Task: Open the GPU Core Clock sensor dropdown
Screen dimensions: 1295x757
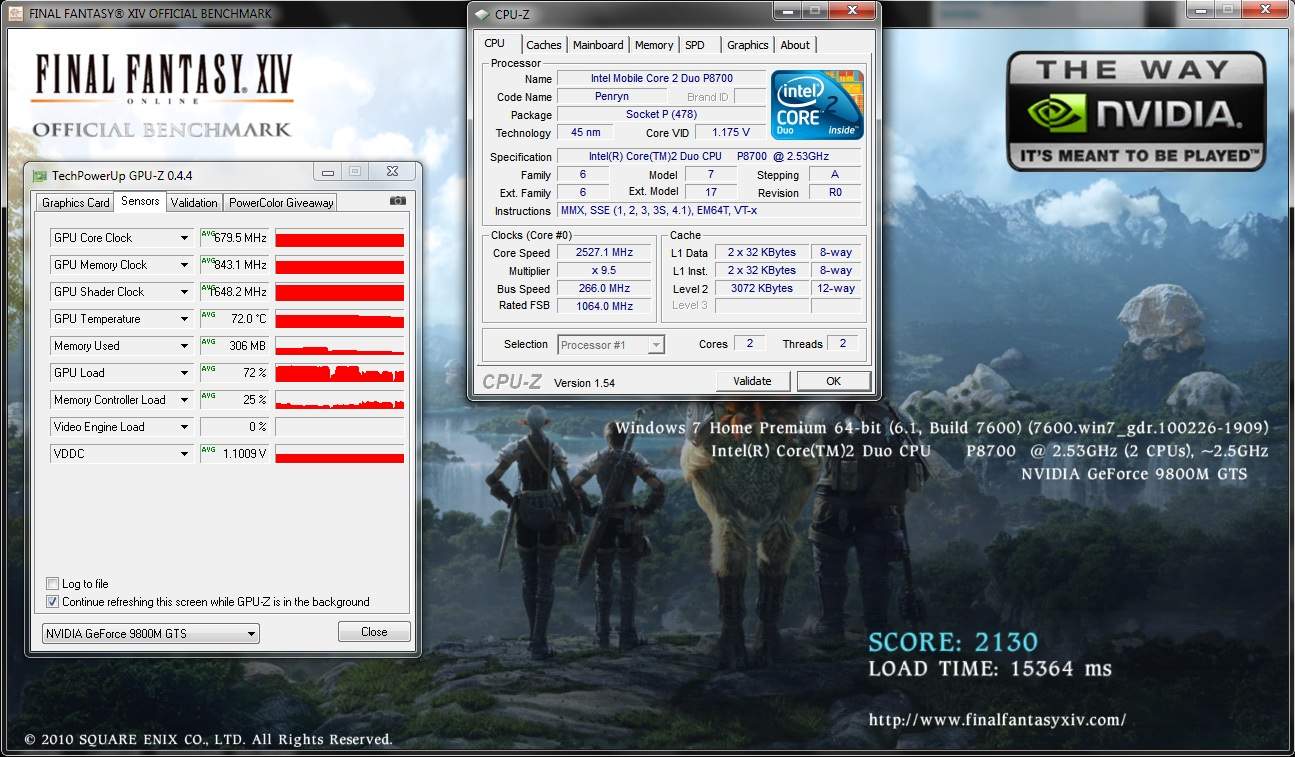Action: pos(184,238)
